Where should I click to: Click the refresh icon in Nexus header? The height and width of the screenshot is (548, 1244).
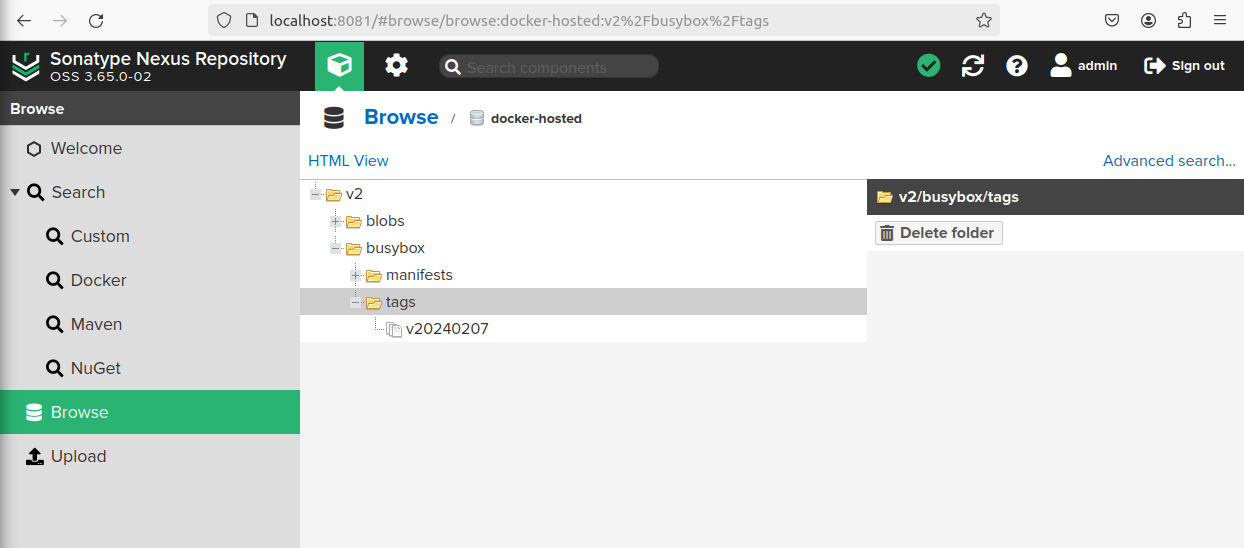pyautogui.click(x=973, y=66)
